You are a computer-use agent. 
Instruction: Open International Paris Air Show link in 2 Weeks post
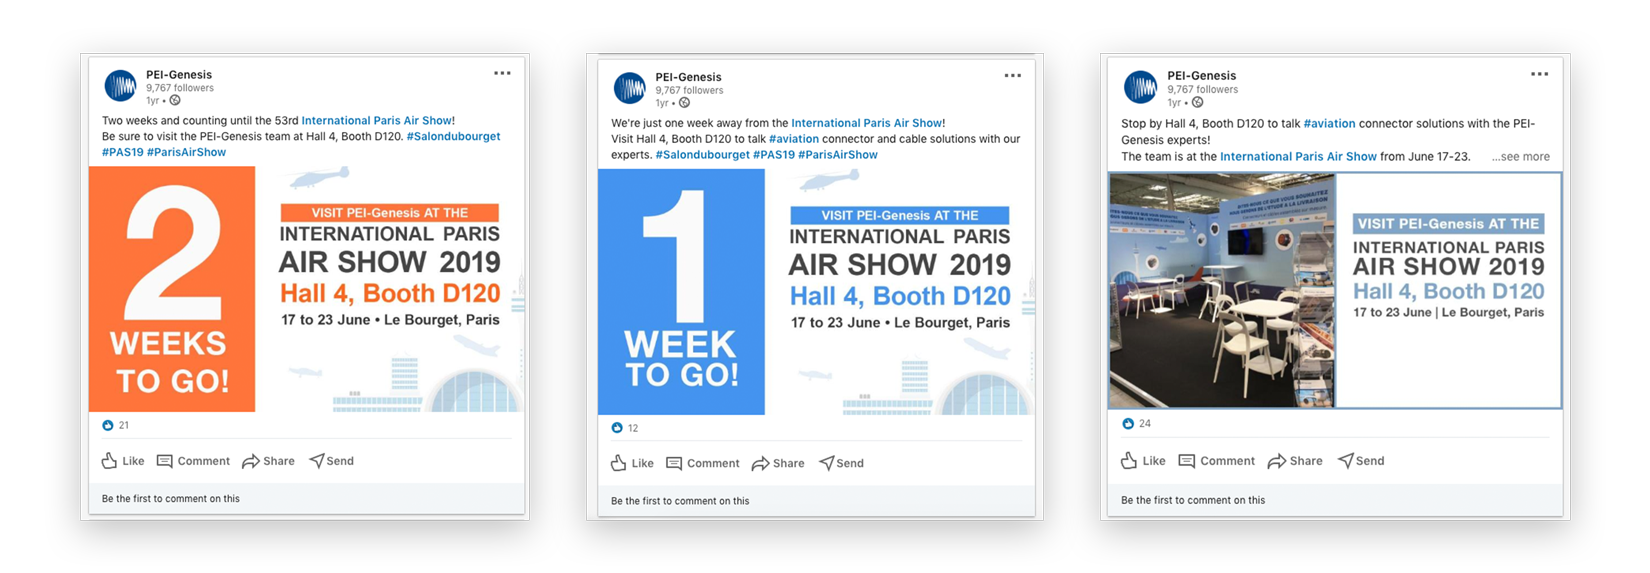tap(377, 120)
